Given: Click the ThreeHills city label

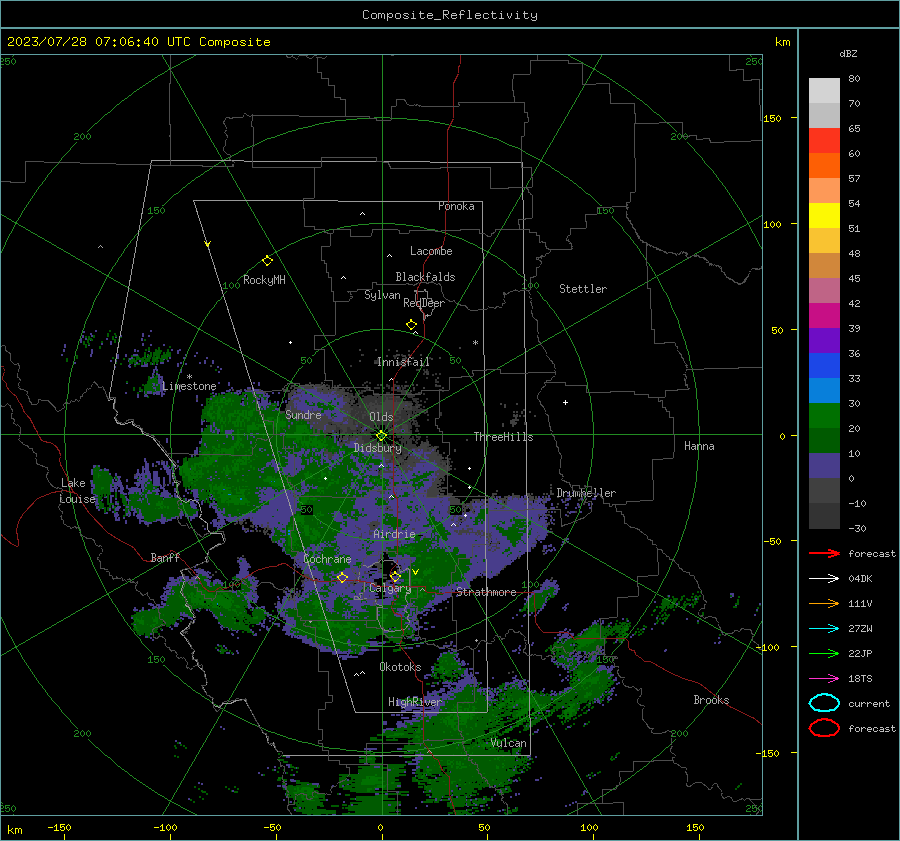Looking at the screenshot, I should click(x=503, y=437).
